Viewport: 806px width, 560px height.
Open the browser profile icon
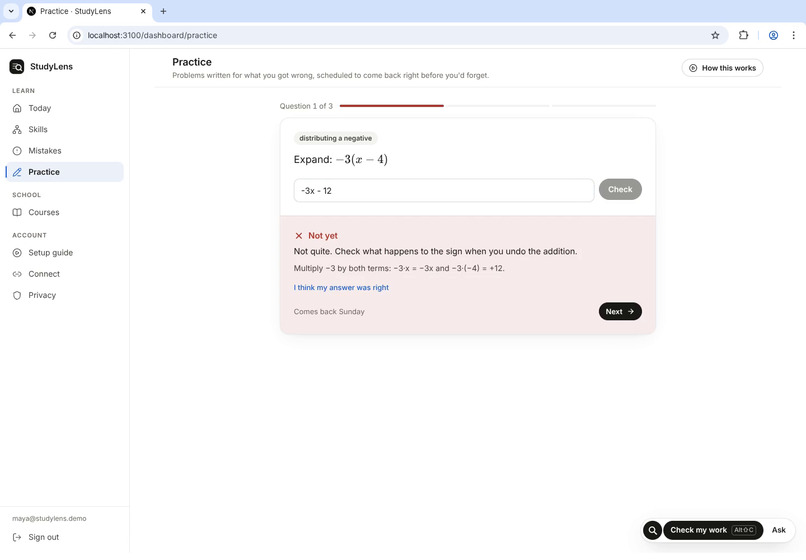[773, 35]
